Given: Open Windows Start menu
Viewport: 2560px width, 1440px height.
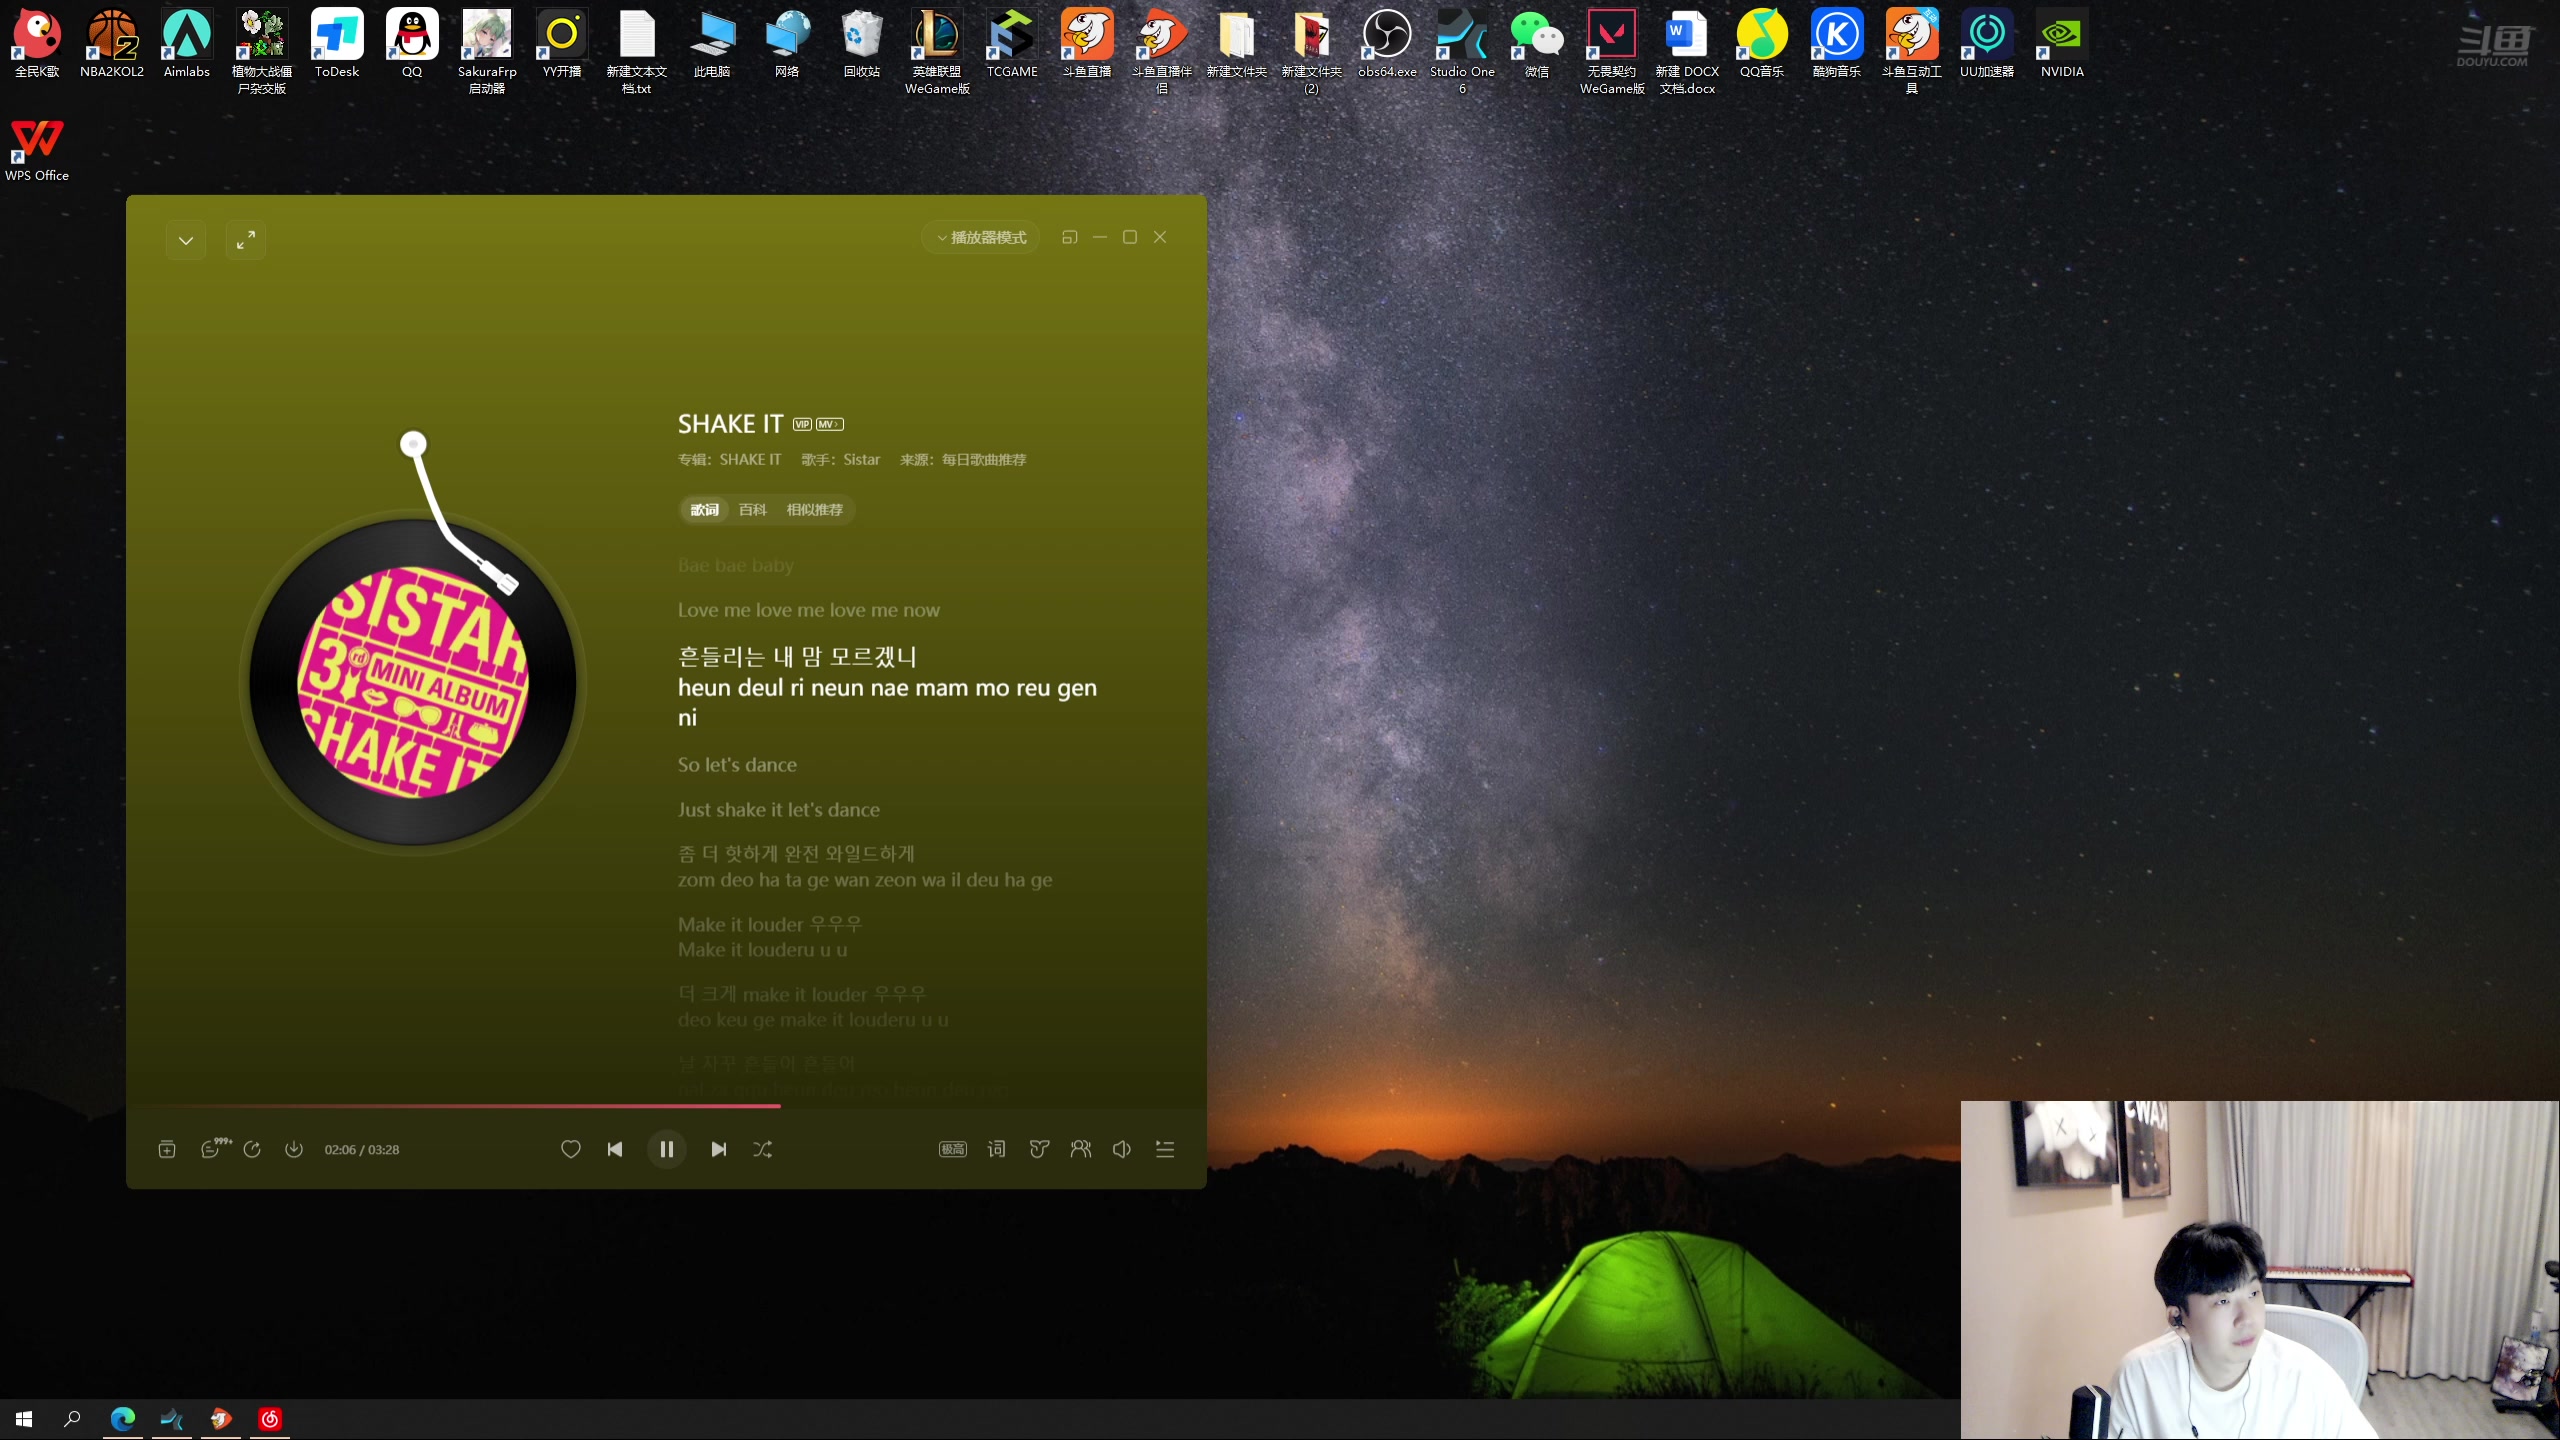Looking at the screenshot, I should [x=24, y=1419].
